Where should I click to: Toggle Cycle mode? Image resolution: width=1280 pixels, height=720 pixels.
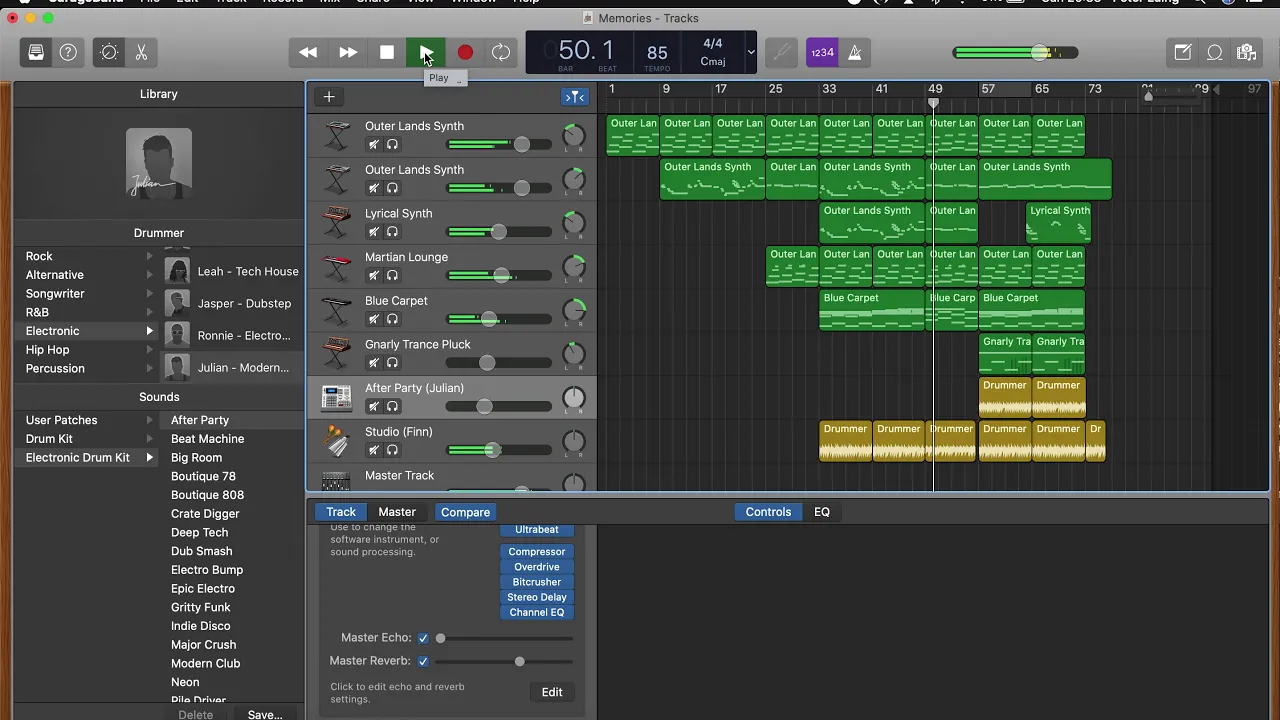coord(501,53)
